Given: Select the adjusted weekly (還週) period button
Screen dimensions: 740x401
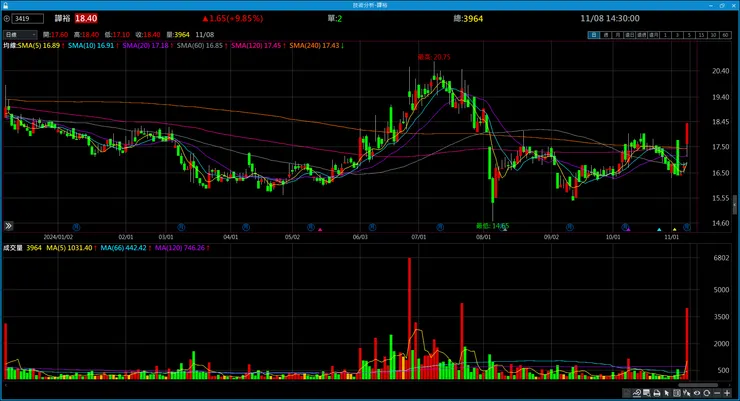Looking at the screenshot, I should point(641,35).
